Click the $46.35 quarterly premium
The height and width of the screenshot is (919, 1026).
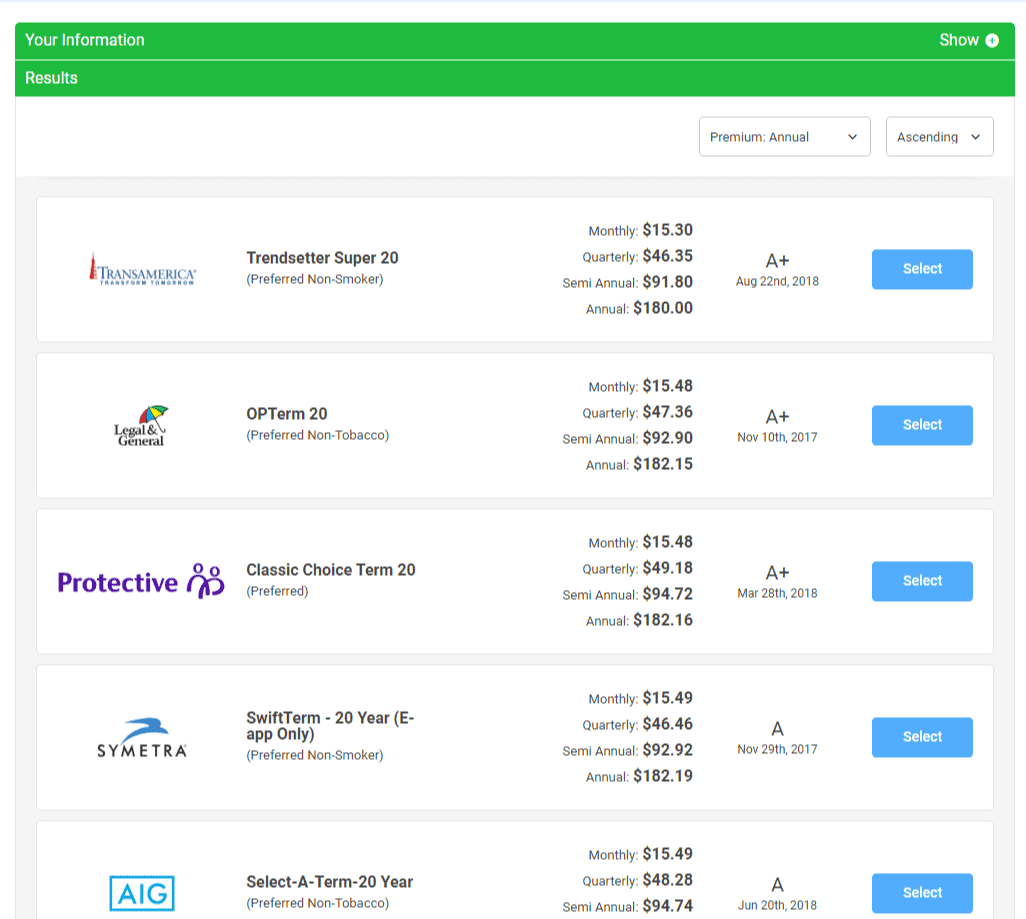point(667,256)
